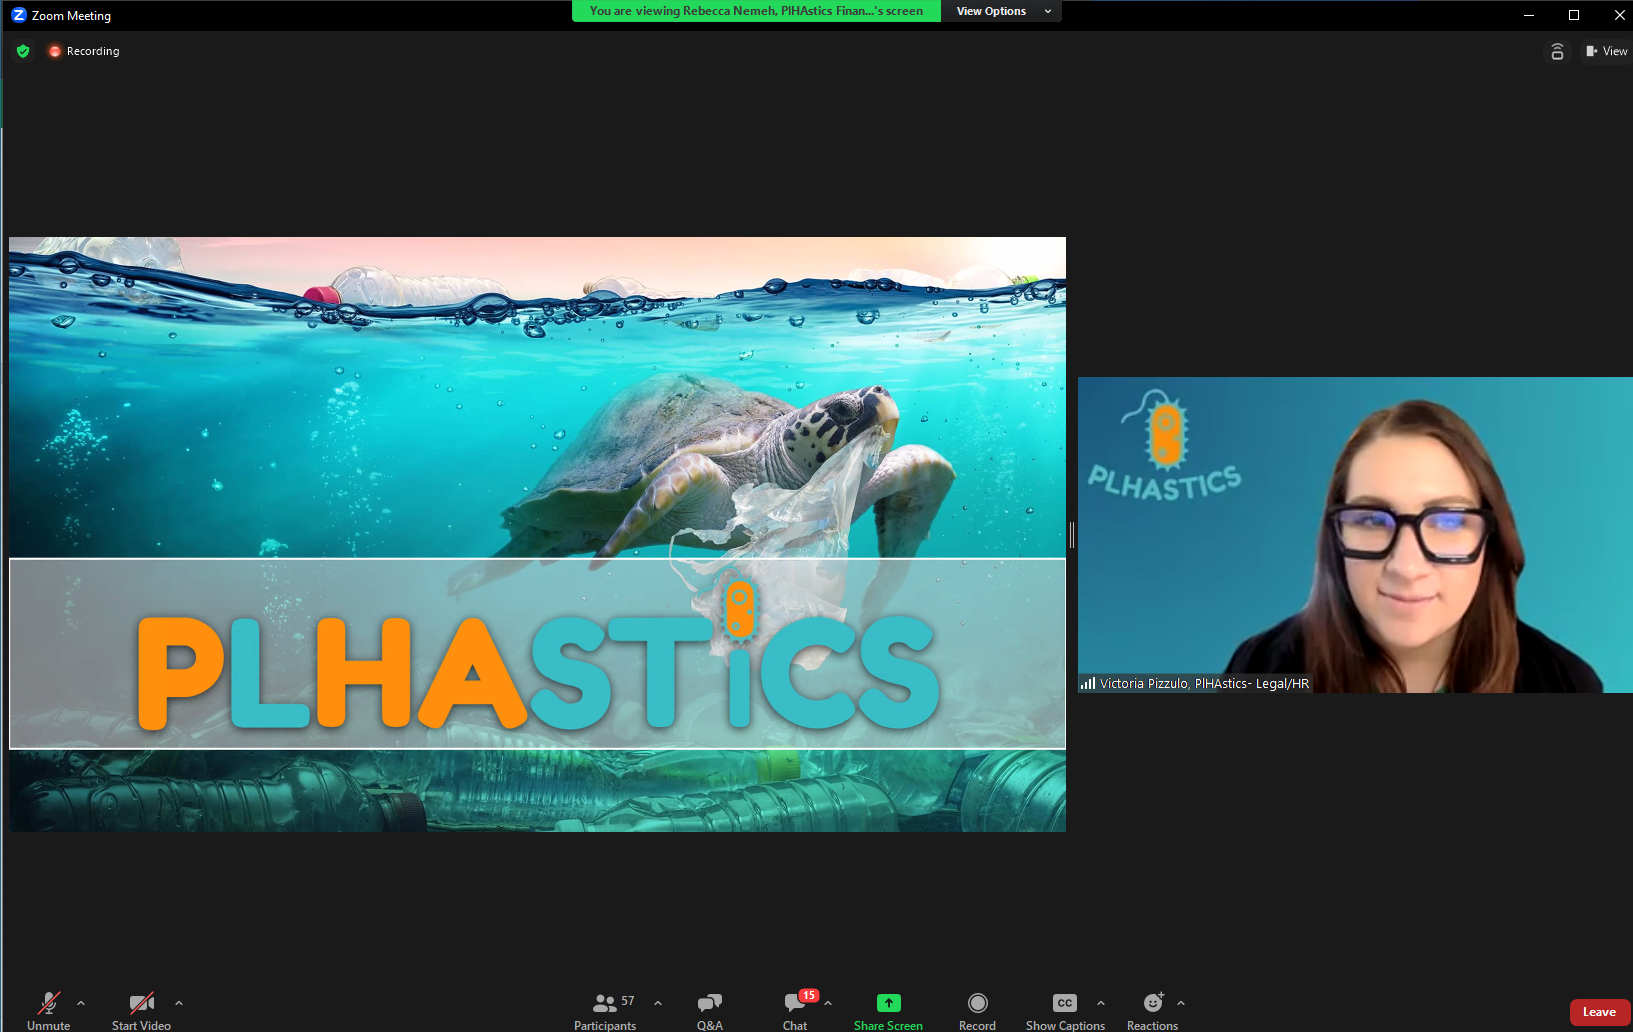Expand participants options caret
Viewport: 1633px width, 1032px height.
click(658, 1003)
